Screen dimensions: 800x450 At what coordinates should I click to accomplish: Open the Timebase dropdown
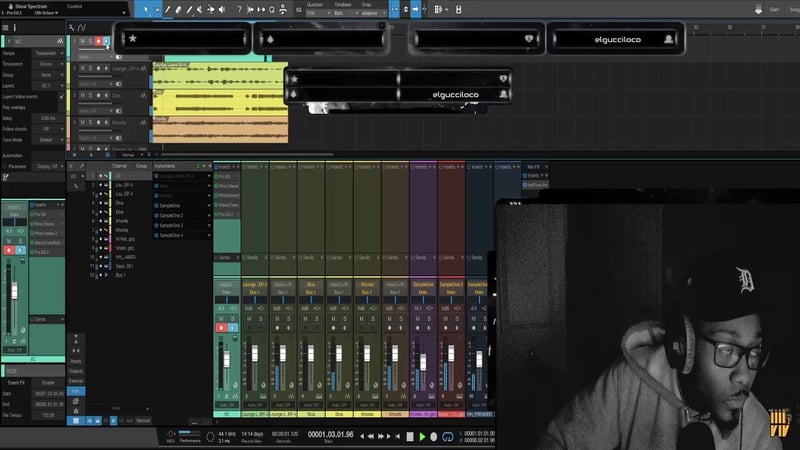click(346, 13)
